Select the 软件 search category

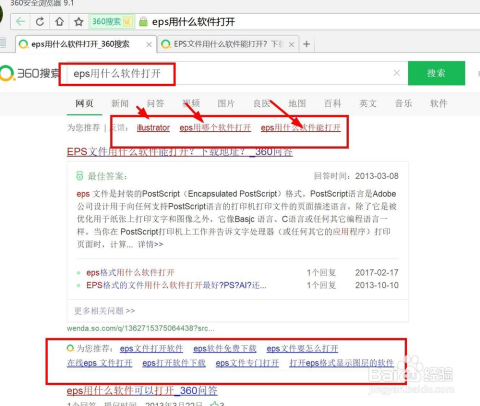pos(438,104)
